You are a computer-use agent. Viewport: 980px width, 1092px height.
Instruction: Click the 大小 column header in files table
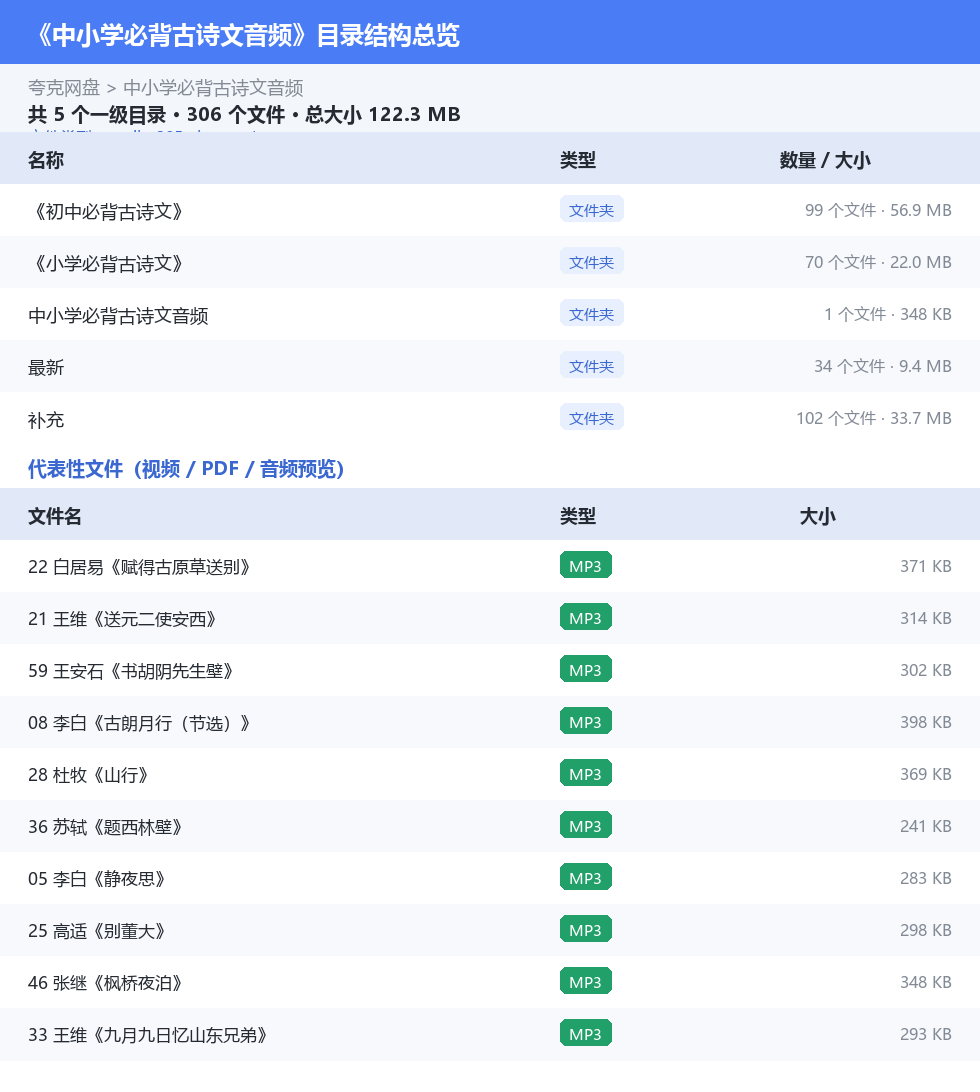[818, 516]
